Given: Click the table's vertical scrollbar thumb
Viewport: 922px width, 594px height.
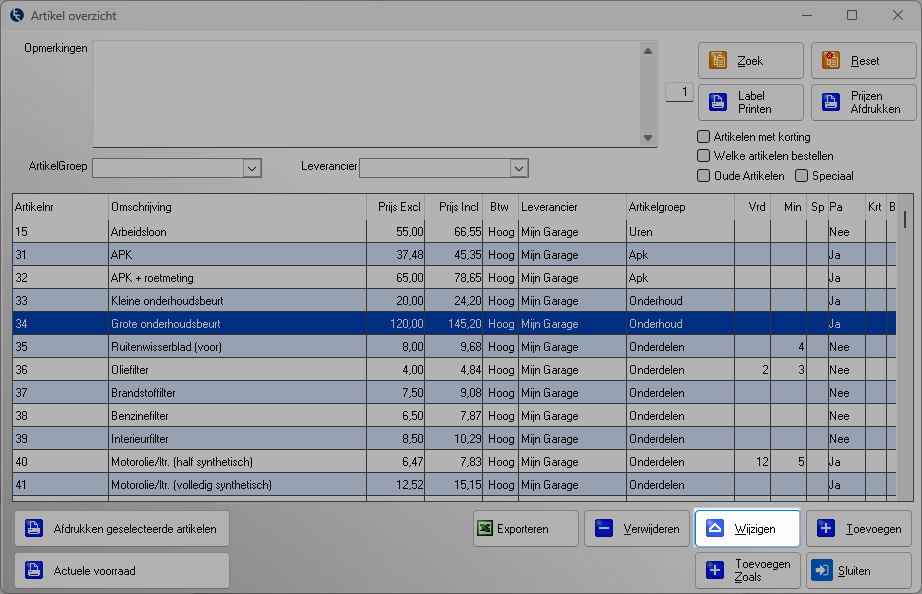Looking at the screenshot, I should pos(905,219).
